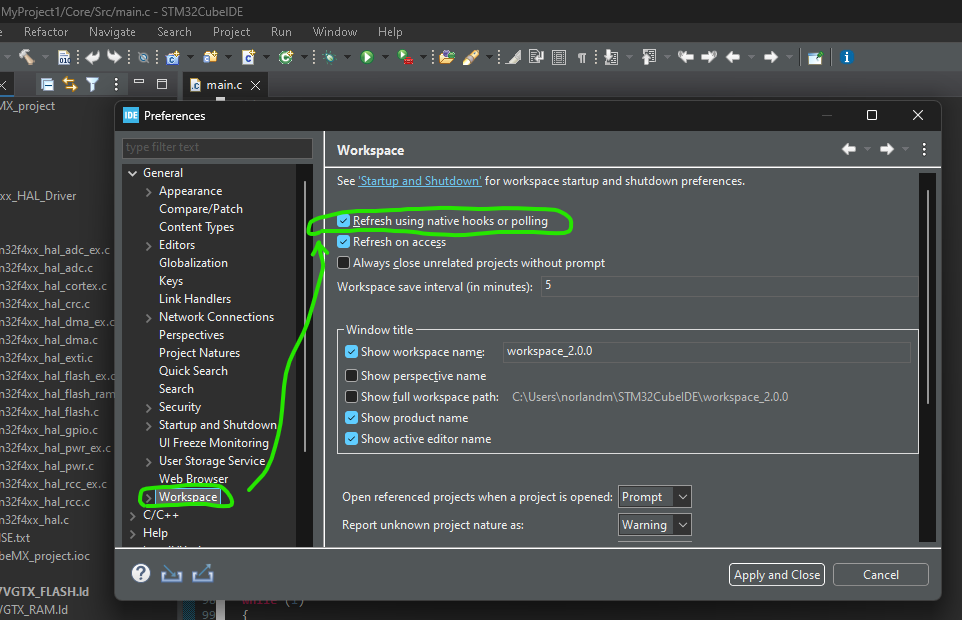Viewport: 962px width, 620px height.
Task: Select the main.c editor tab
Action: coord(224,85)
